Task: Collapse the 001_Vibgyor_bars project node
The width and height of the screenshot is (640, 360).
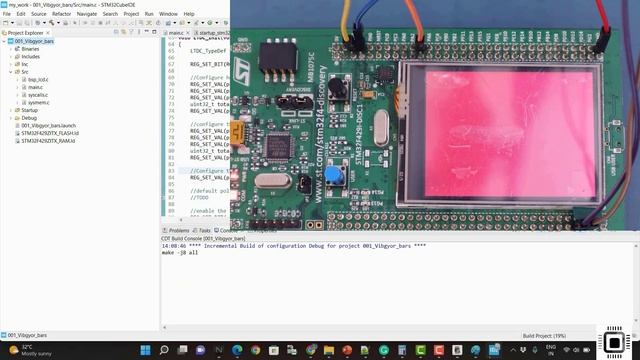Action: coord(4,41)
